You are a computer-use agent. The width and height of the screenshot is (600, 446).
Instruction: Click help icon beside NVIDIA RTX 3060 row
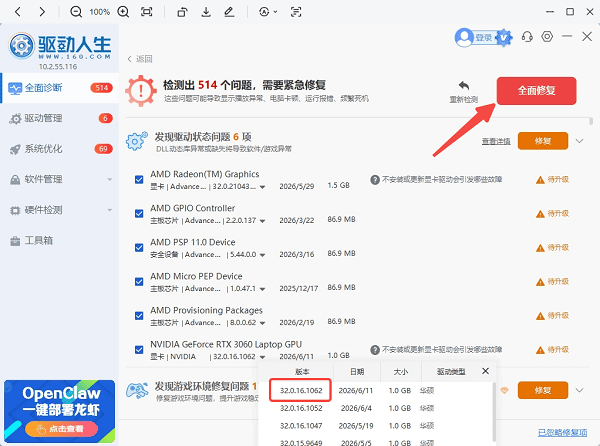(x=375, y=350)
